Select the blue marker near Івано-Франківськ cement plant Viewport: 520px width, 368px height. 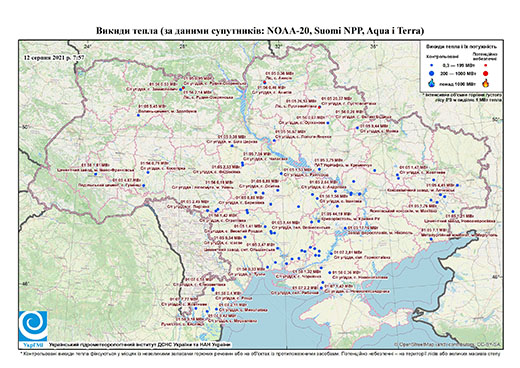click(96, 174)
